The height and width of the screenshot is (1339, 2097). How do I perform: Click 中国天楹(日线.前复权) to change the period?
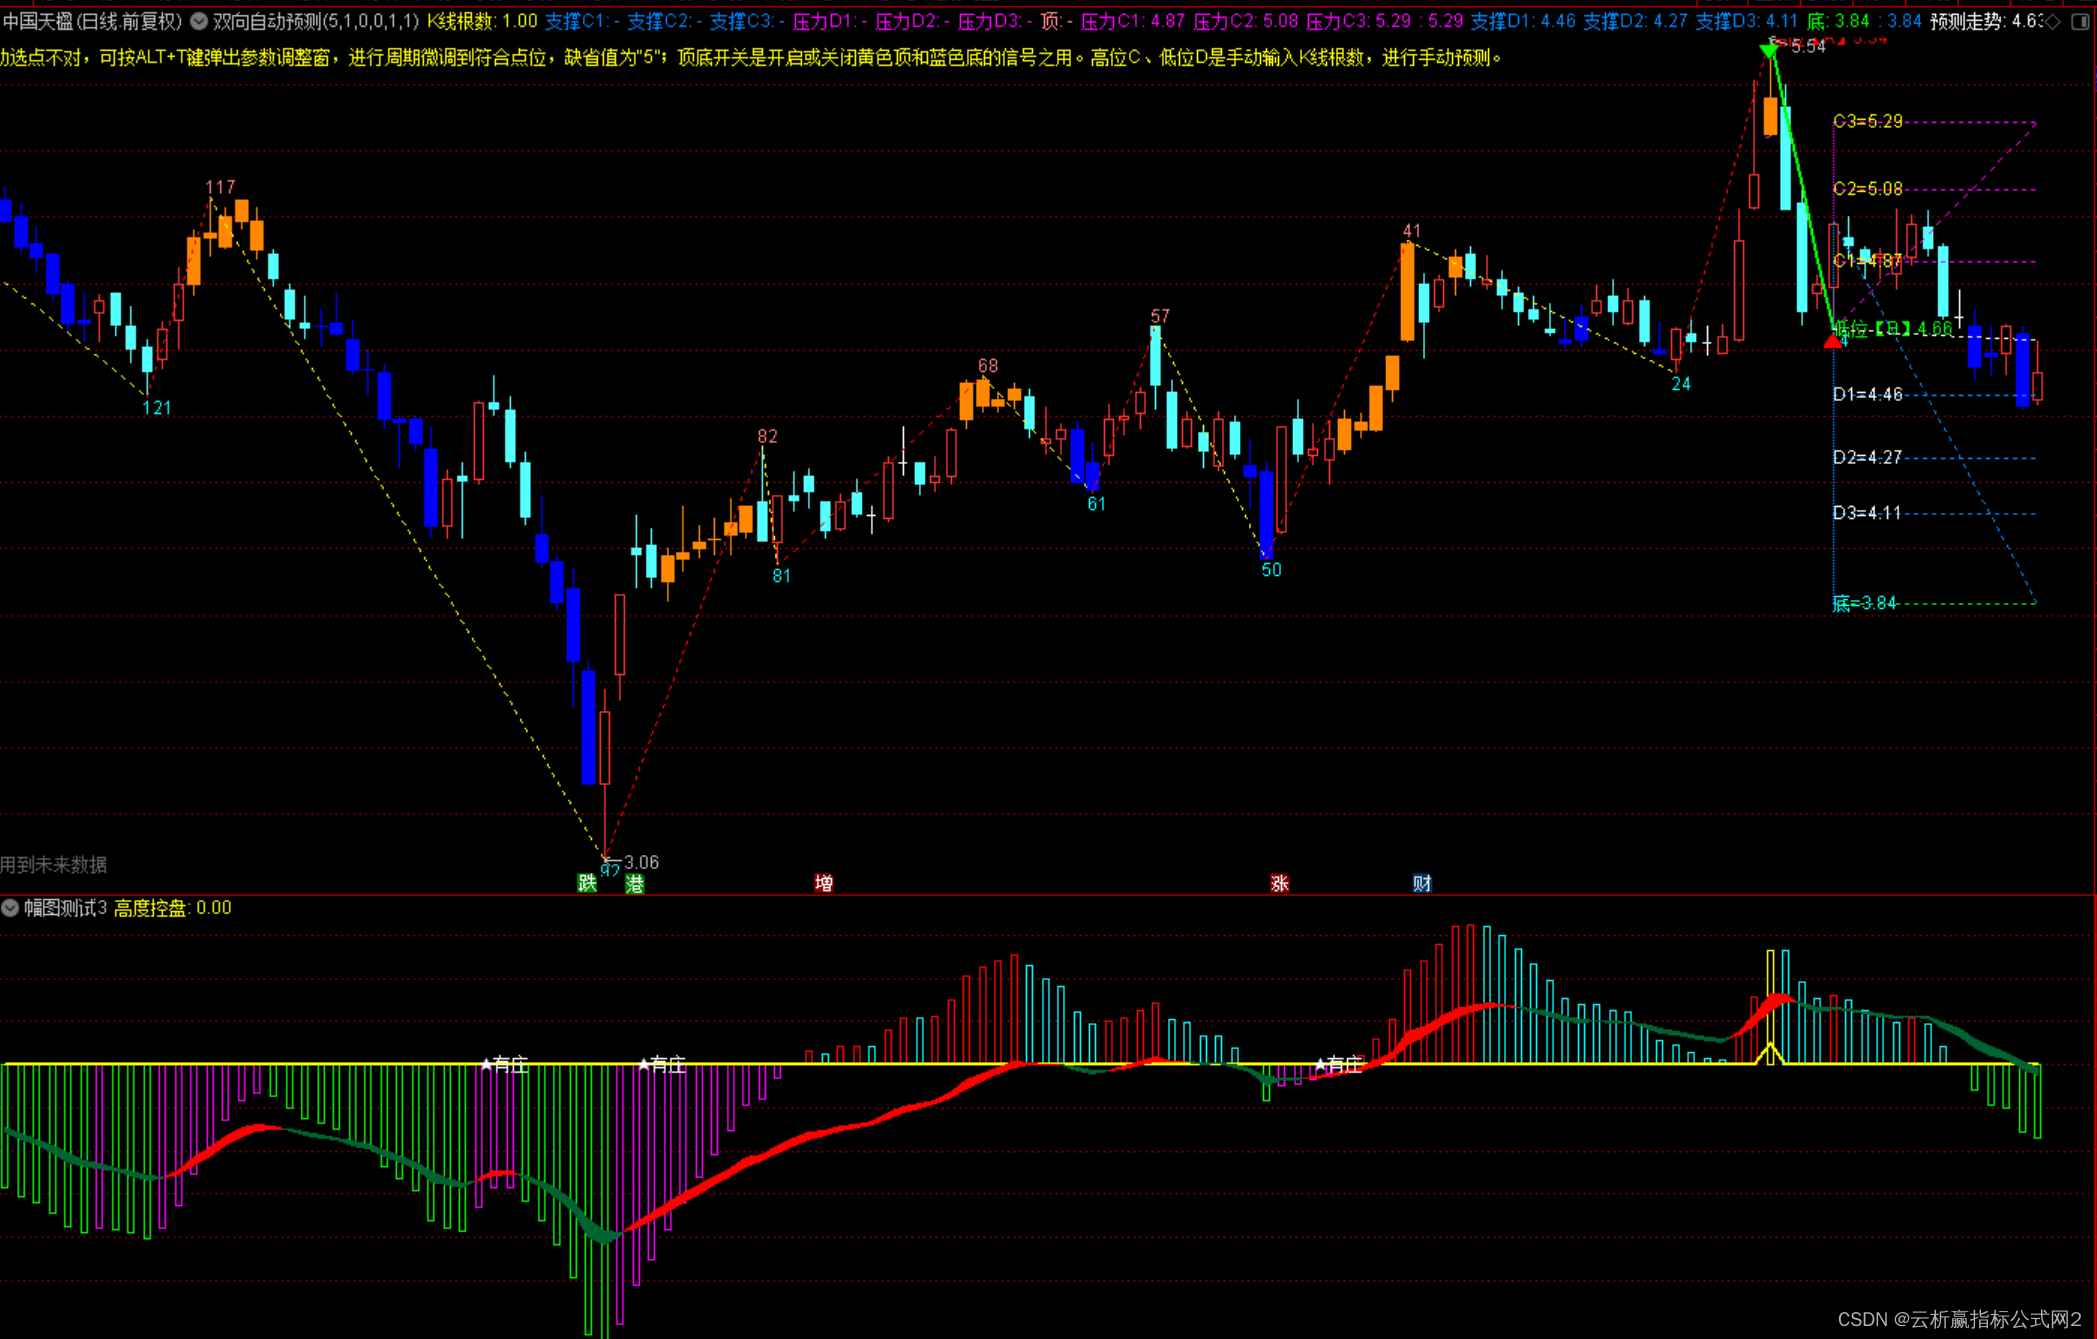click(x=92, y=21)
